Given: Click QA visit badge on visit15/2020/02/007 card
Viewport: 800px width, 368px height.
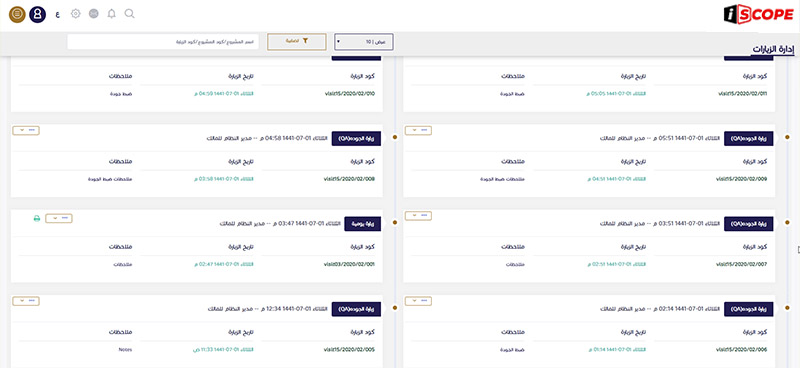Looking at the screenshot, I should click(749, 224).
